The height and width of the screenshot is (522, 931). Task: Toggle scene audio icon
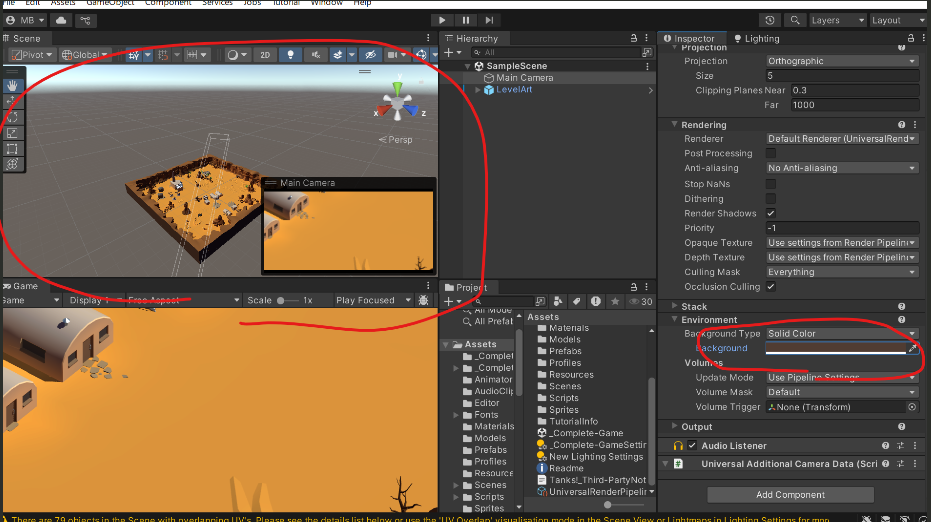tap(316, 55)
